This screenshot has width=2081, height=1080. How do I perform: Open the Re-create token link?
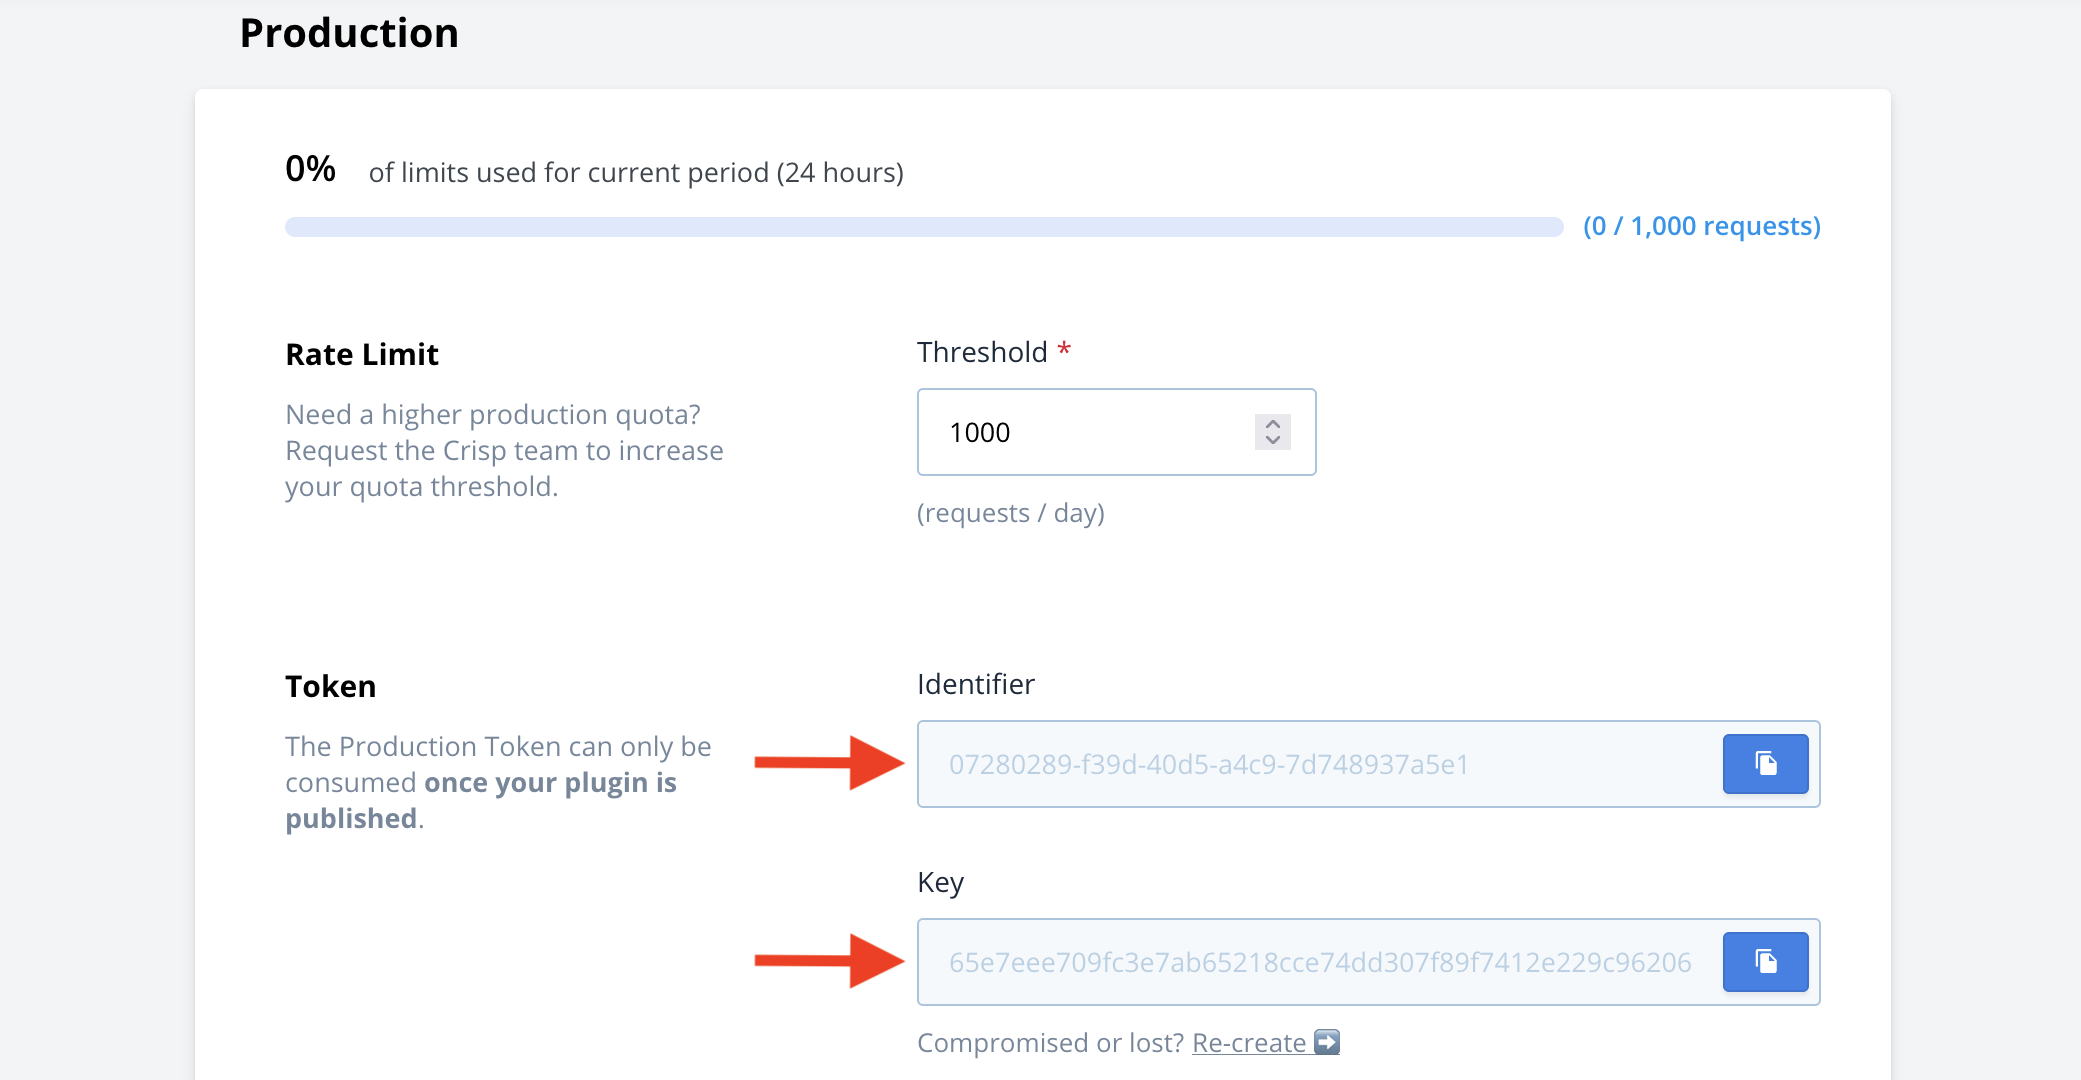click(x=1249, y=1043)
